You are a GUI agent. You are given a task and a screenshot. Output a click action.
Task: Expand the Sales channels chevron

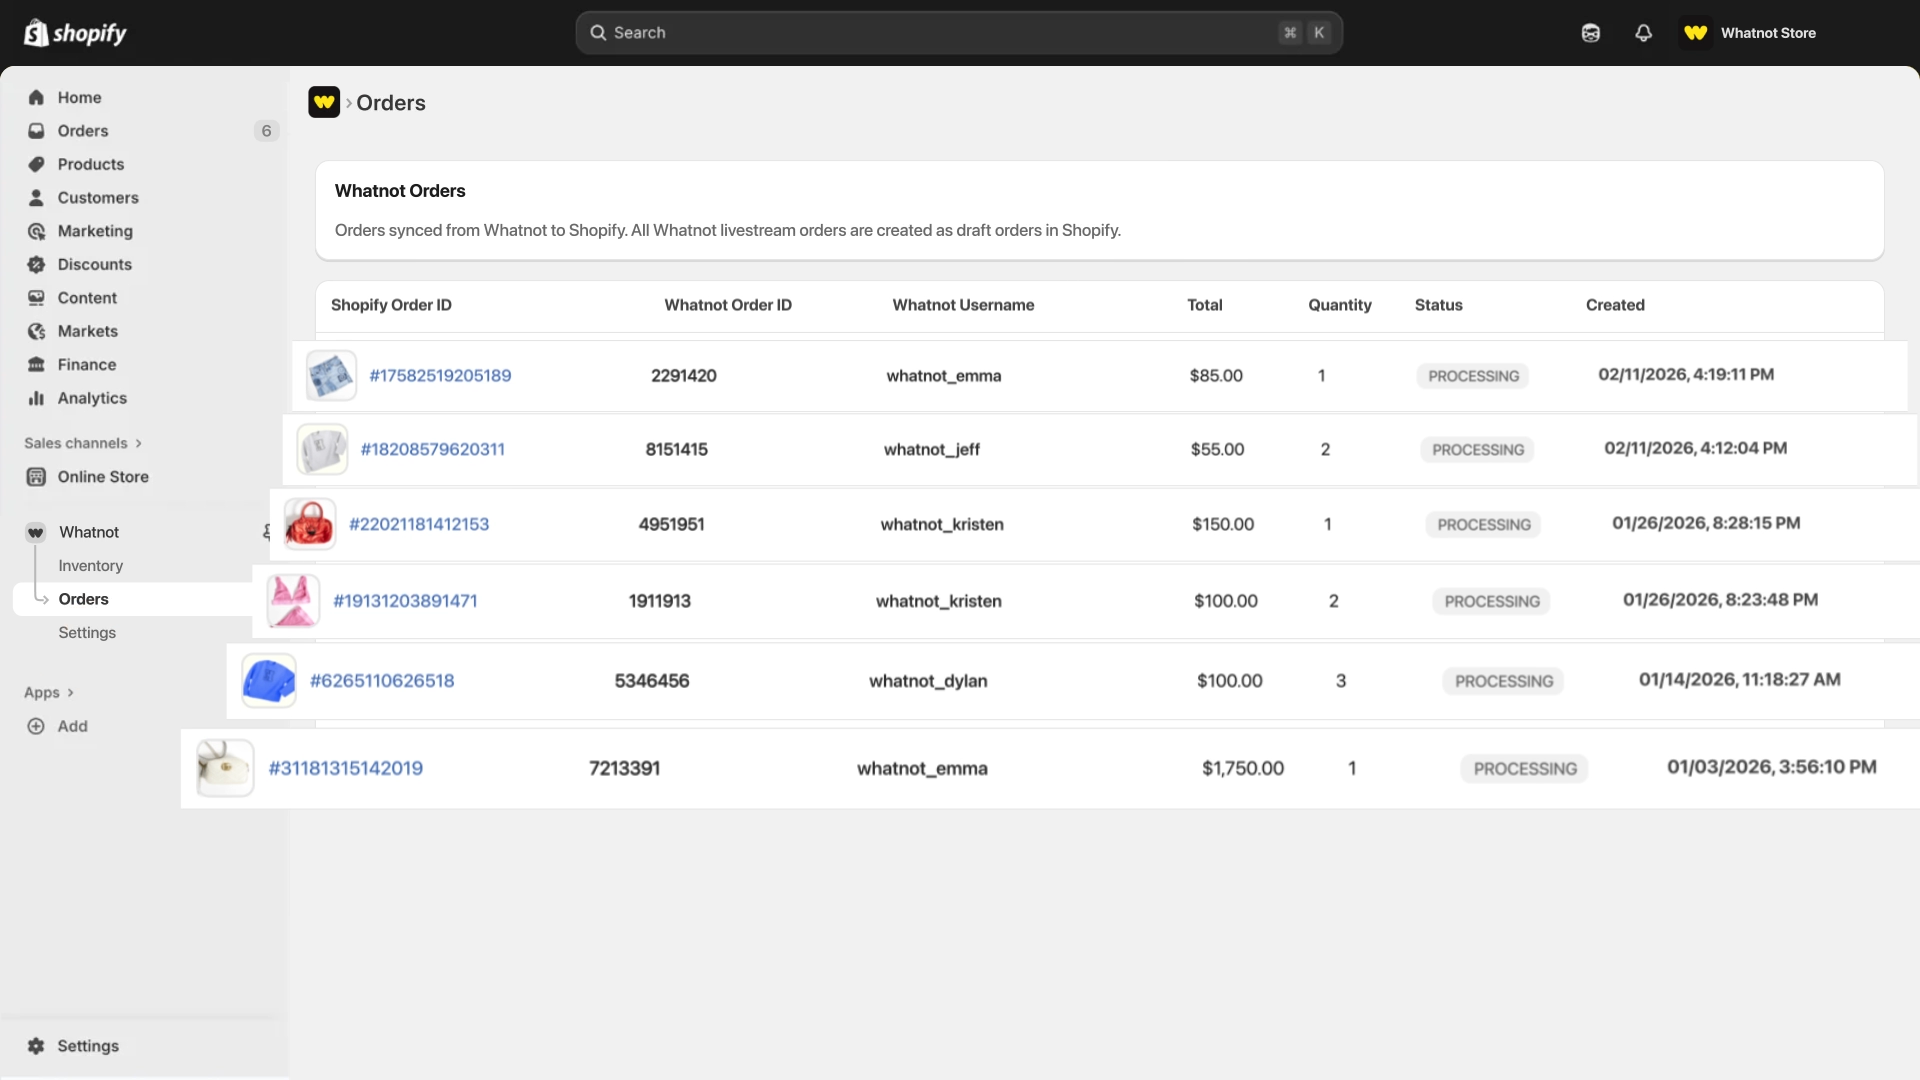pyautogui.click(x=138, y=443)
